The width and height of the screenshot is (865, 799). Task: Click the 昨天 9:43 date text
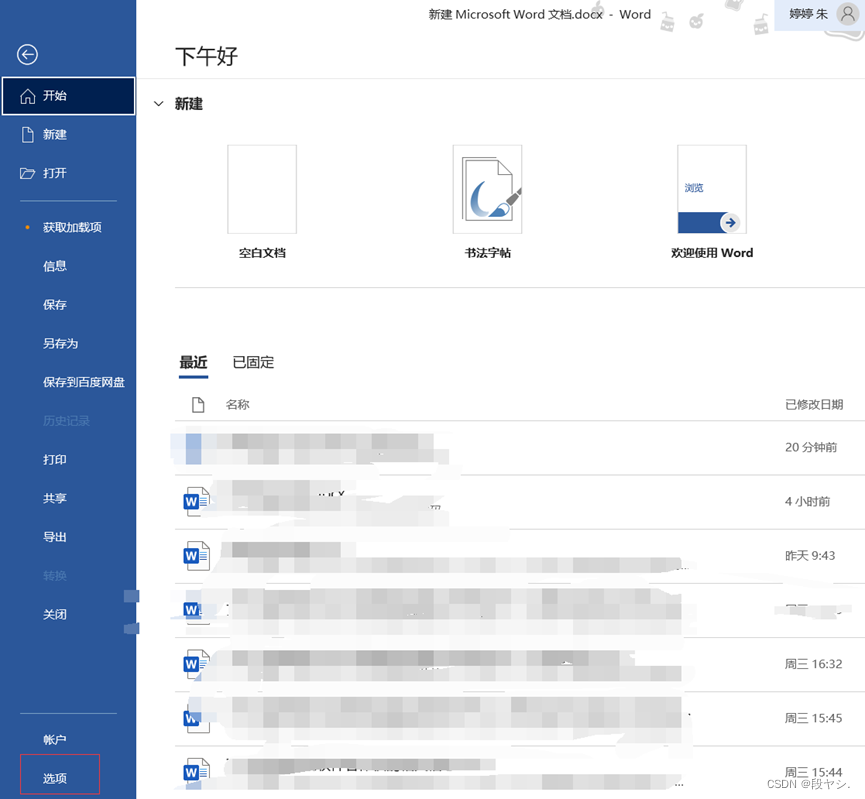pos(810,556)
